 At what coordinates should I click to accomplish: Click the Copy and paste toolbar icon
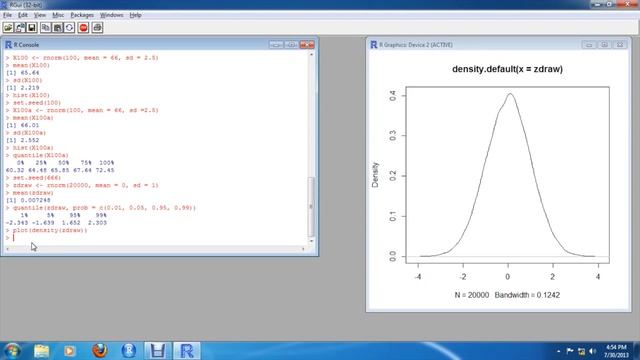tap(69, 28)
